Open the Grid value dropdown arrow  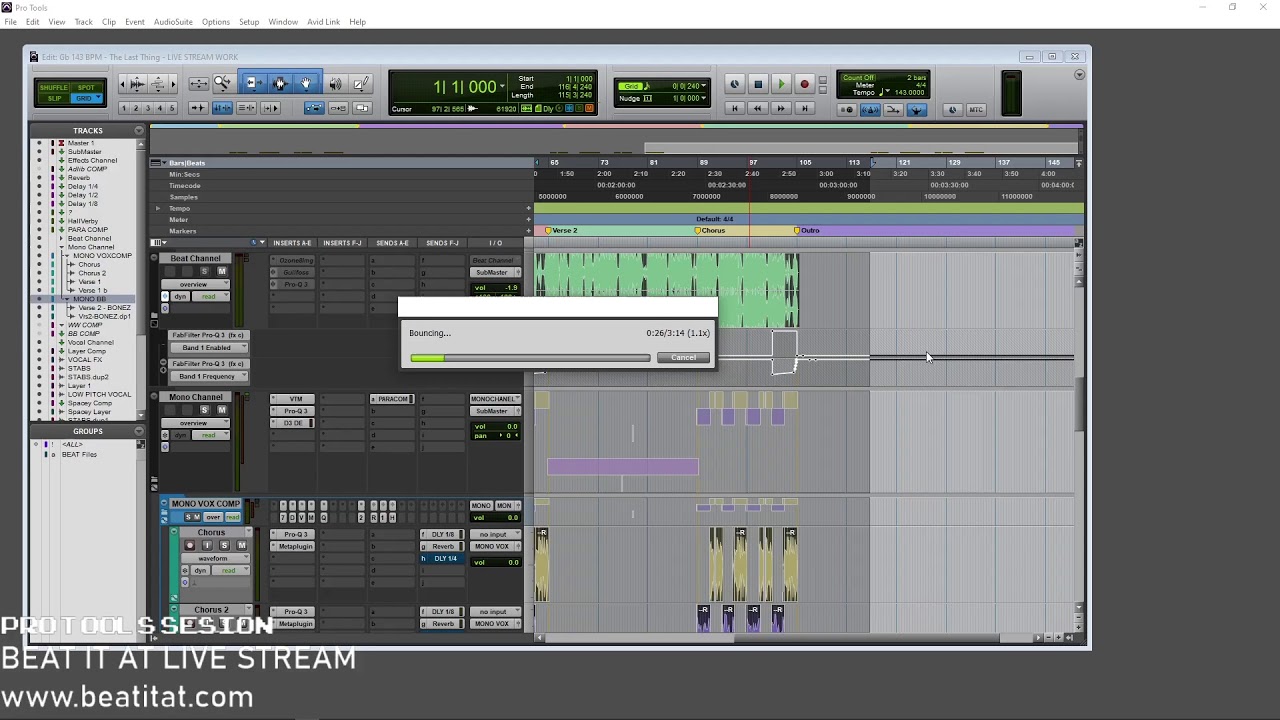point(704,85)
